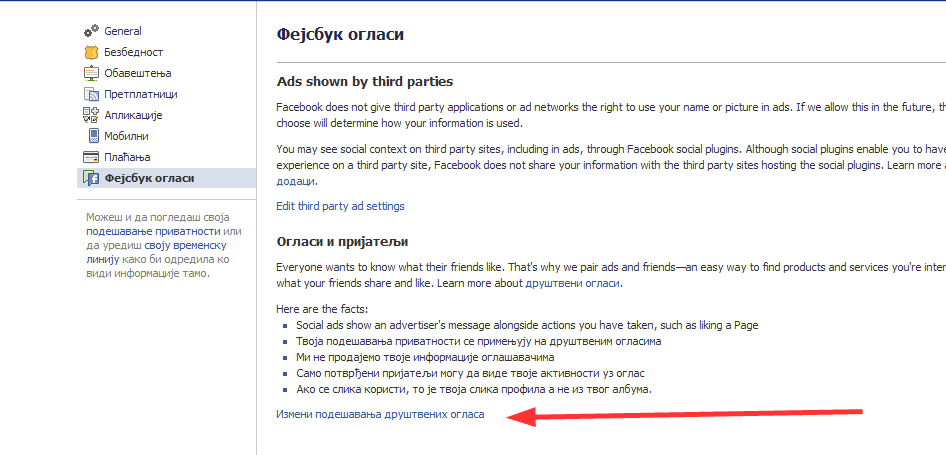The height and width of the screenshot is (455, 946).
Task: Open Edit third party ad settings link
Action: pos(340,206)
